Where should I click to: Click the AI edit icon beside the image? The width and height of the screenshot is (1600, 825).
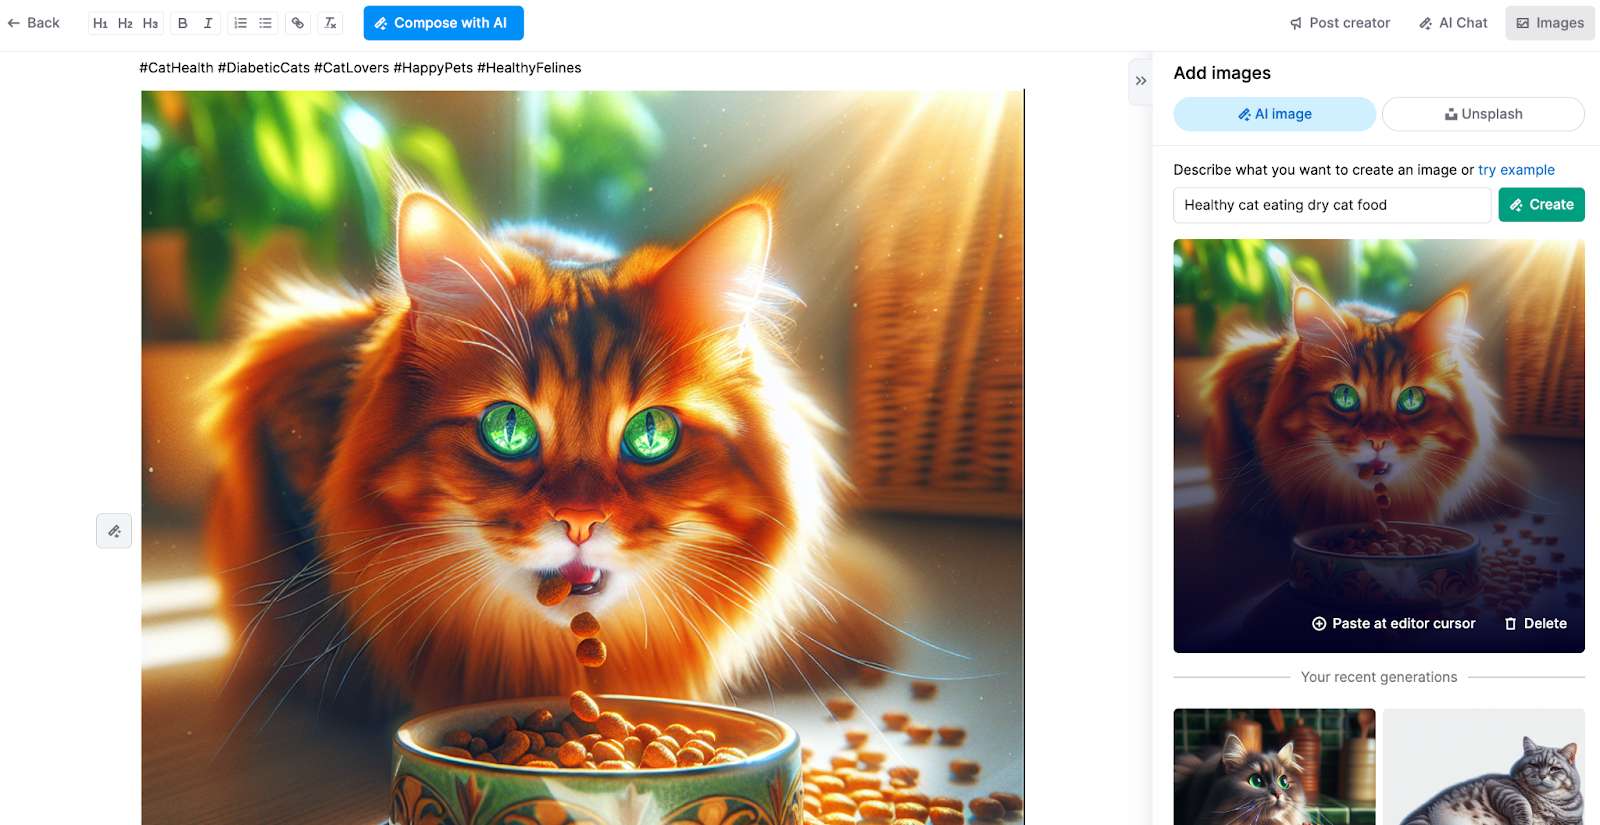pos(114,531)
